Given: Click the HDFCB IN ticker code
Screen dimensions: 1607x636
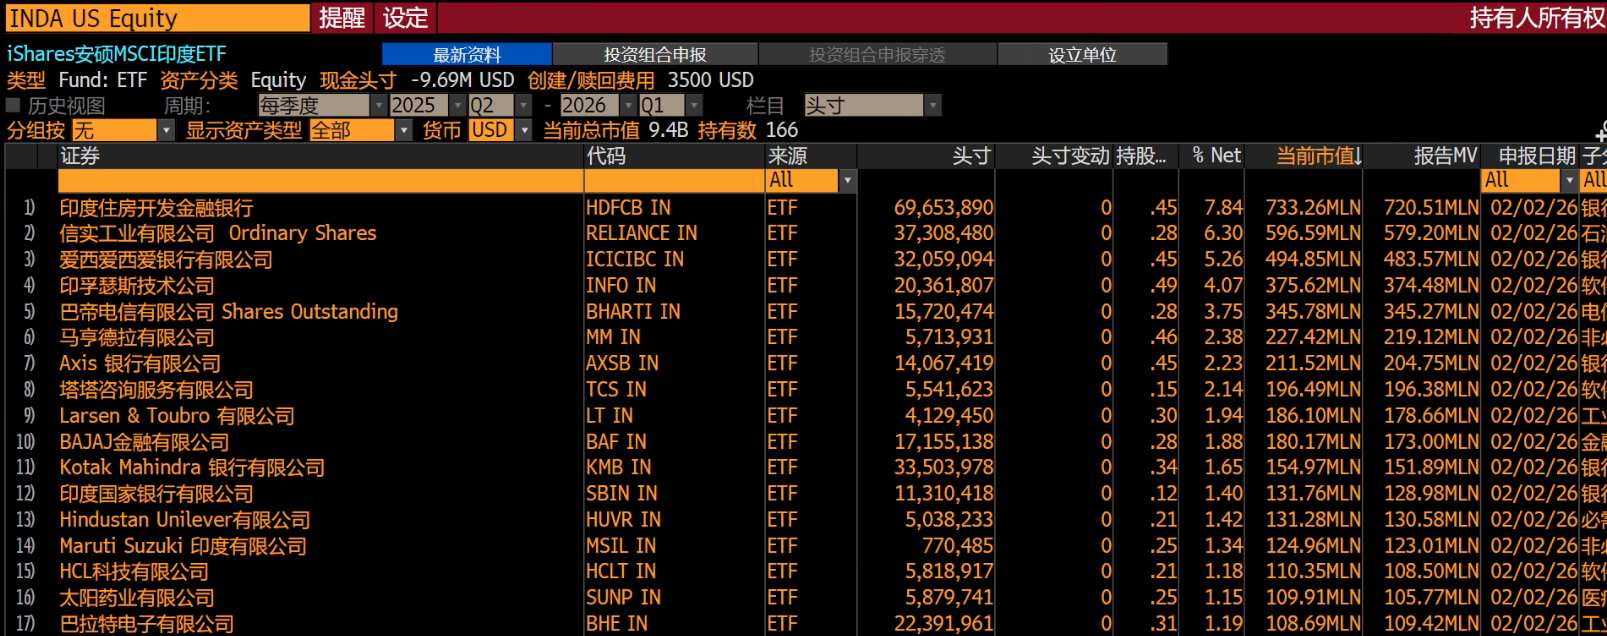Looking at the screenshot, I should click(x=628, y=207).
